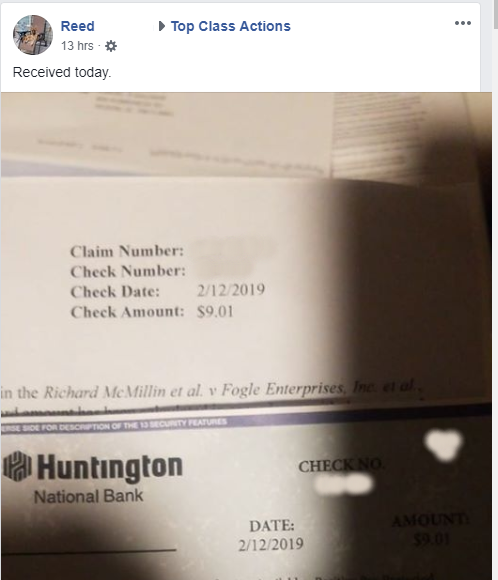Viewport: 498px width, 580px height.
Task: Click the gear privacy icon beside 13 hrs
Action: 111,46
